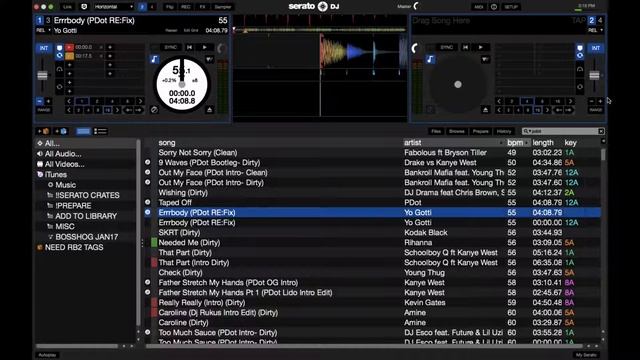The image size is (640, 360).
Task: Toggle INT mode on deck 1
Action: point(44,48)
